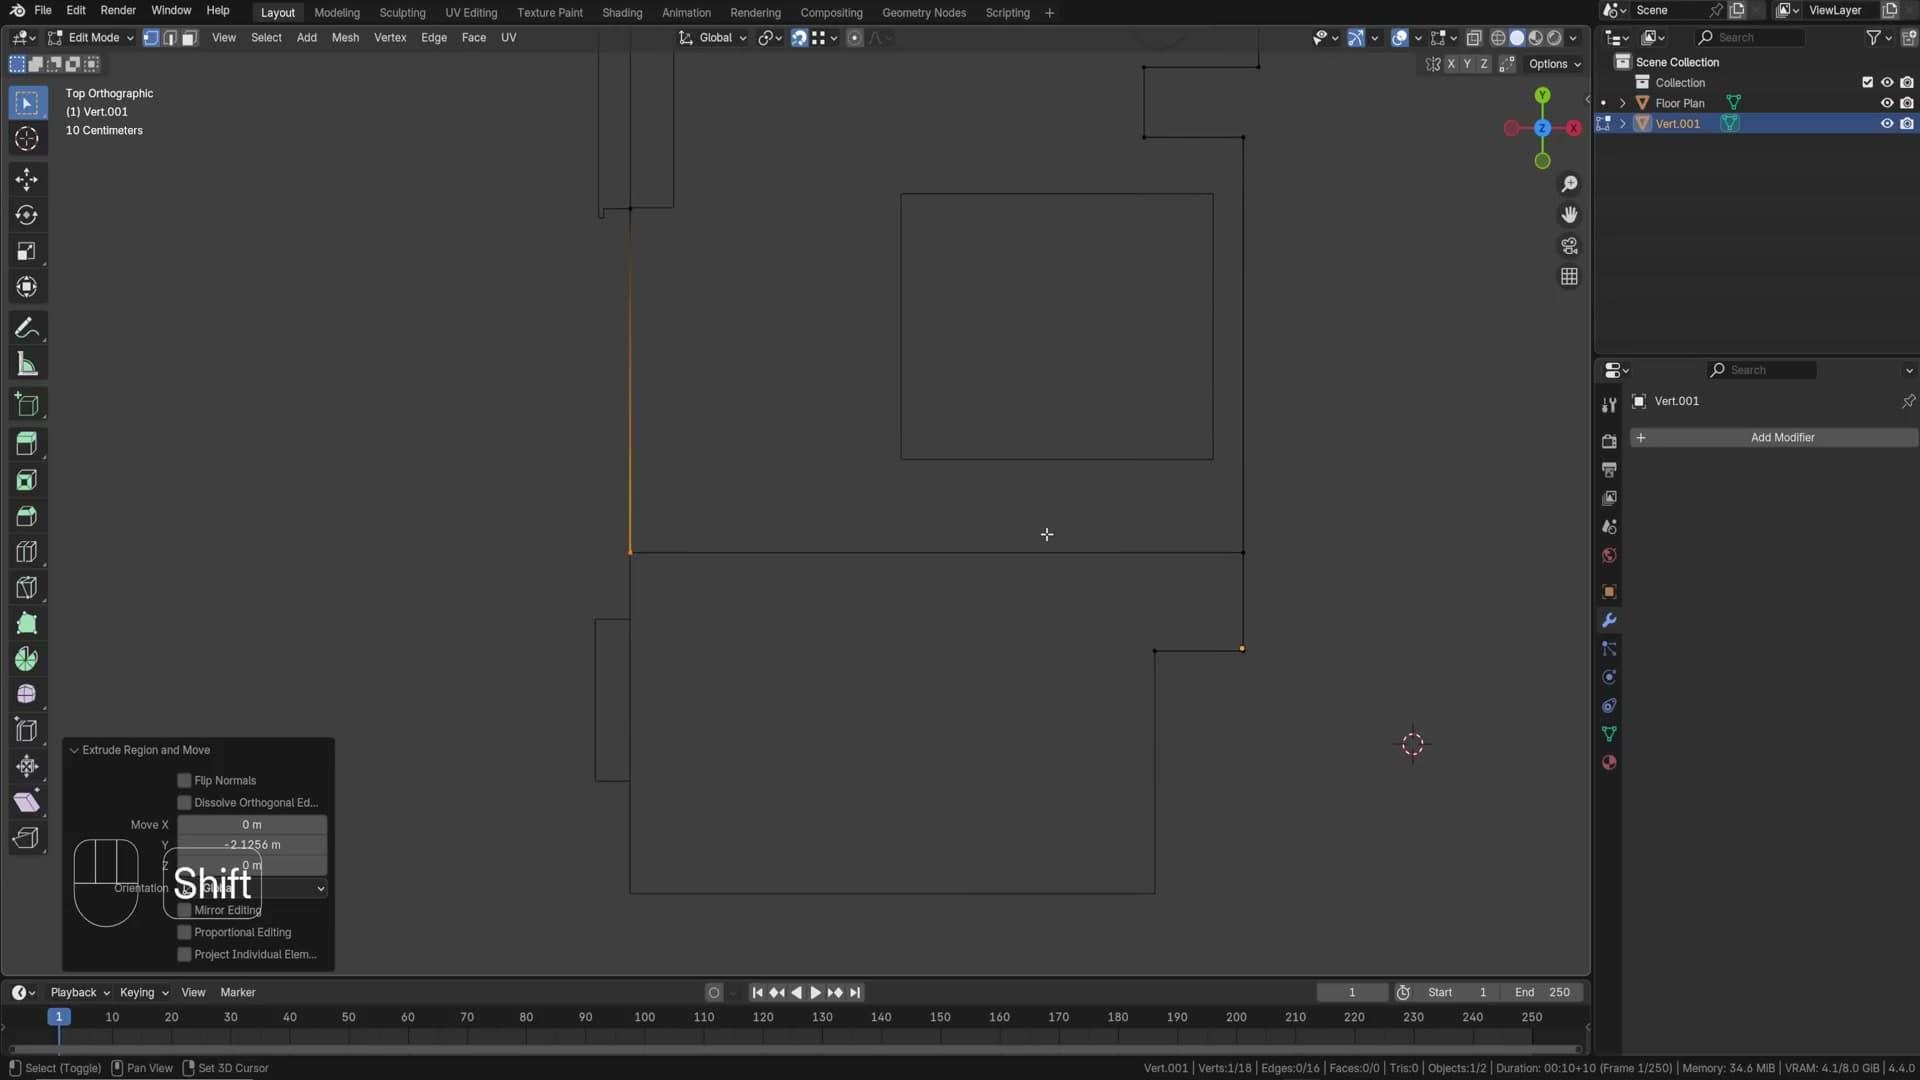
Task: Open the Mesh menu in header
Action: [x=345, y=38]
